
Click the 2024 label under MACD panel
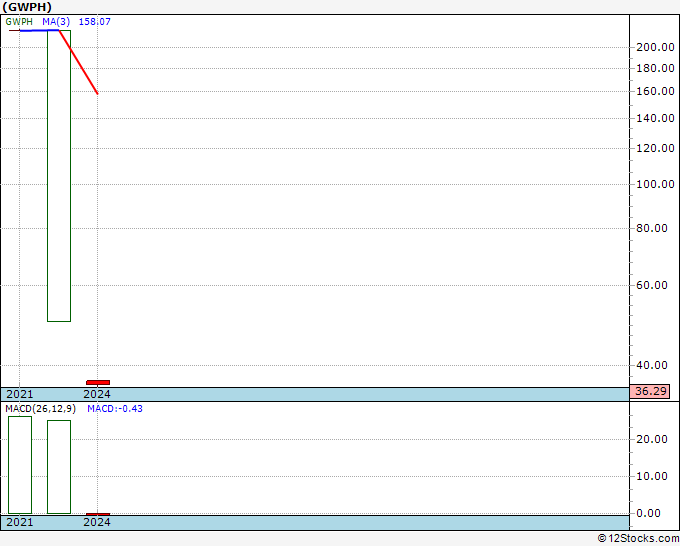tap(97, 522)
